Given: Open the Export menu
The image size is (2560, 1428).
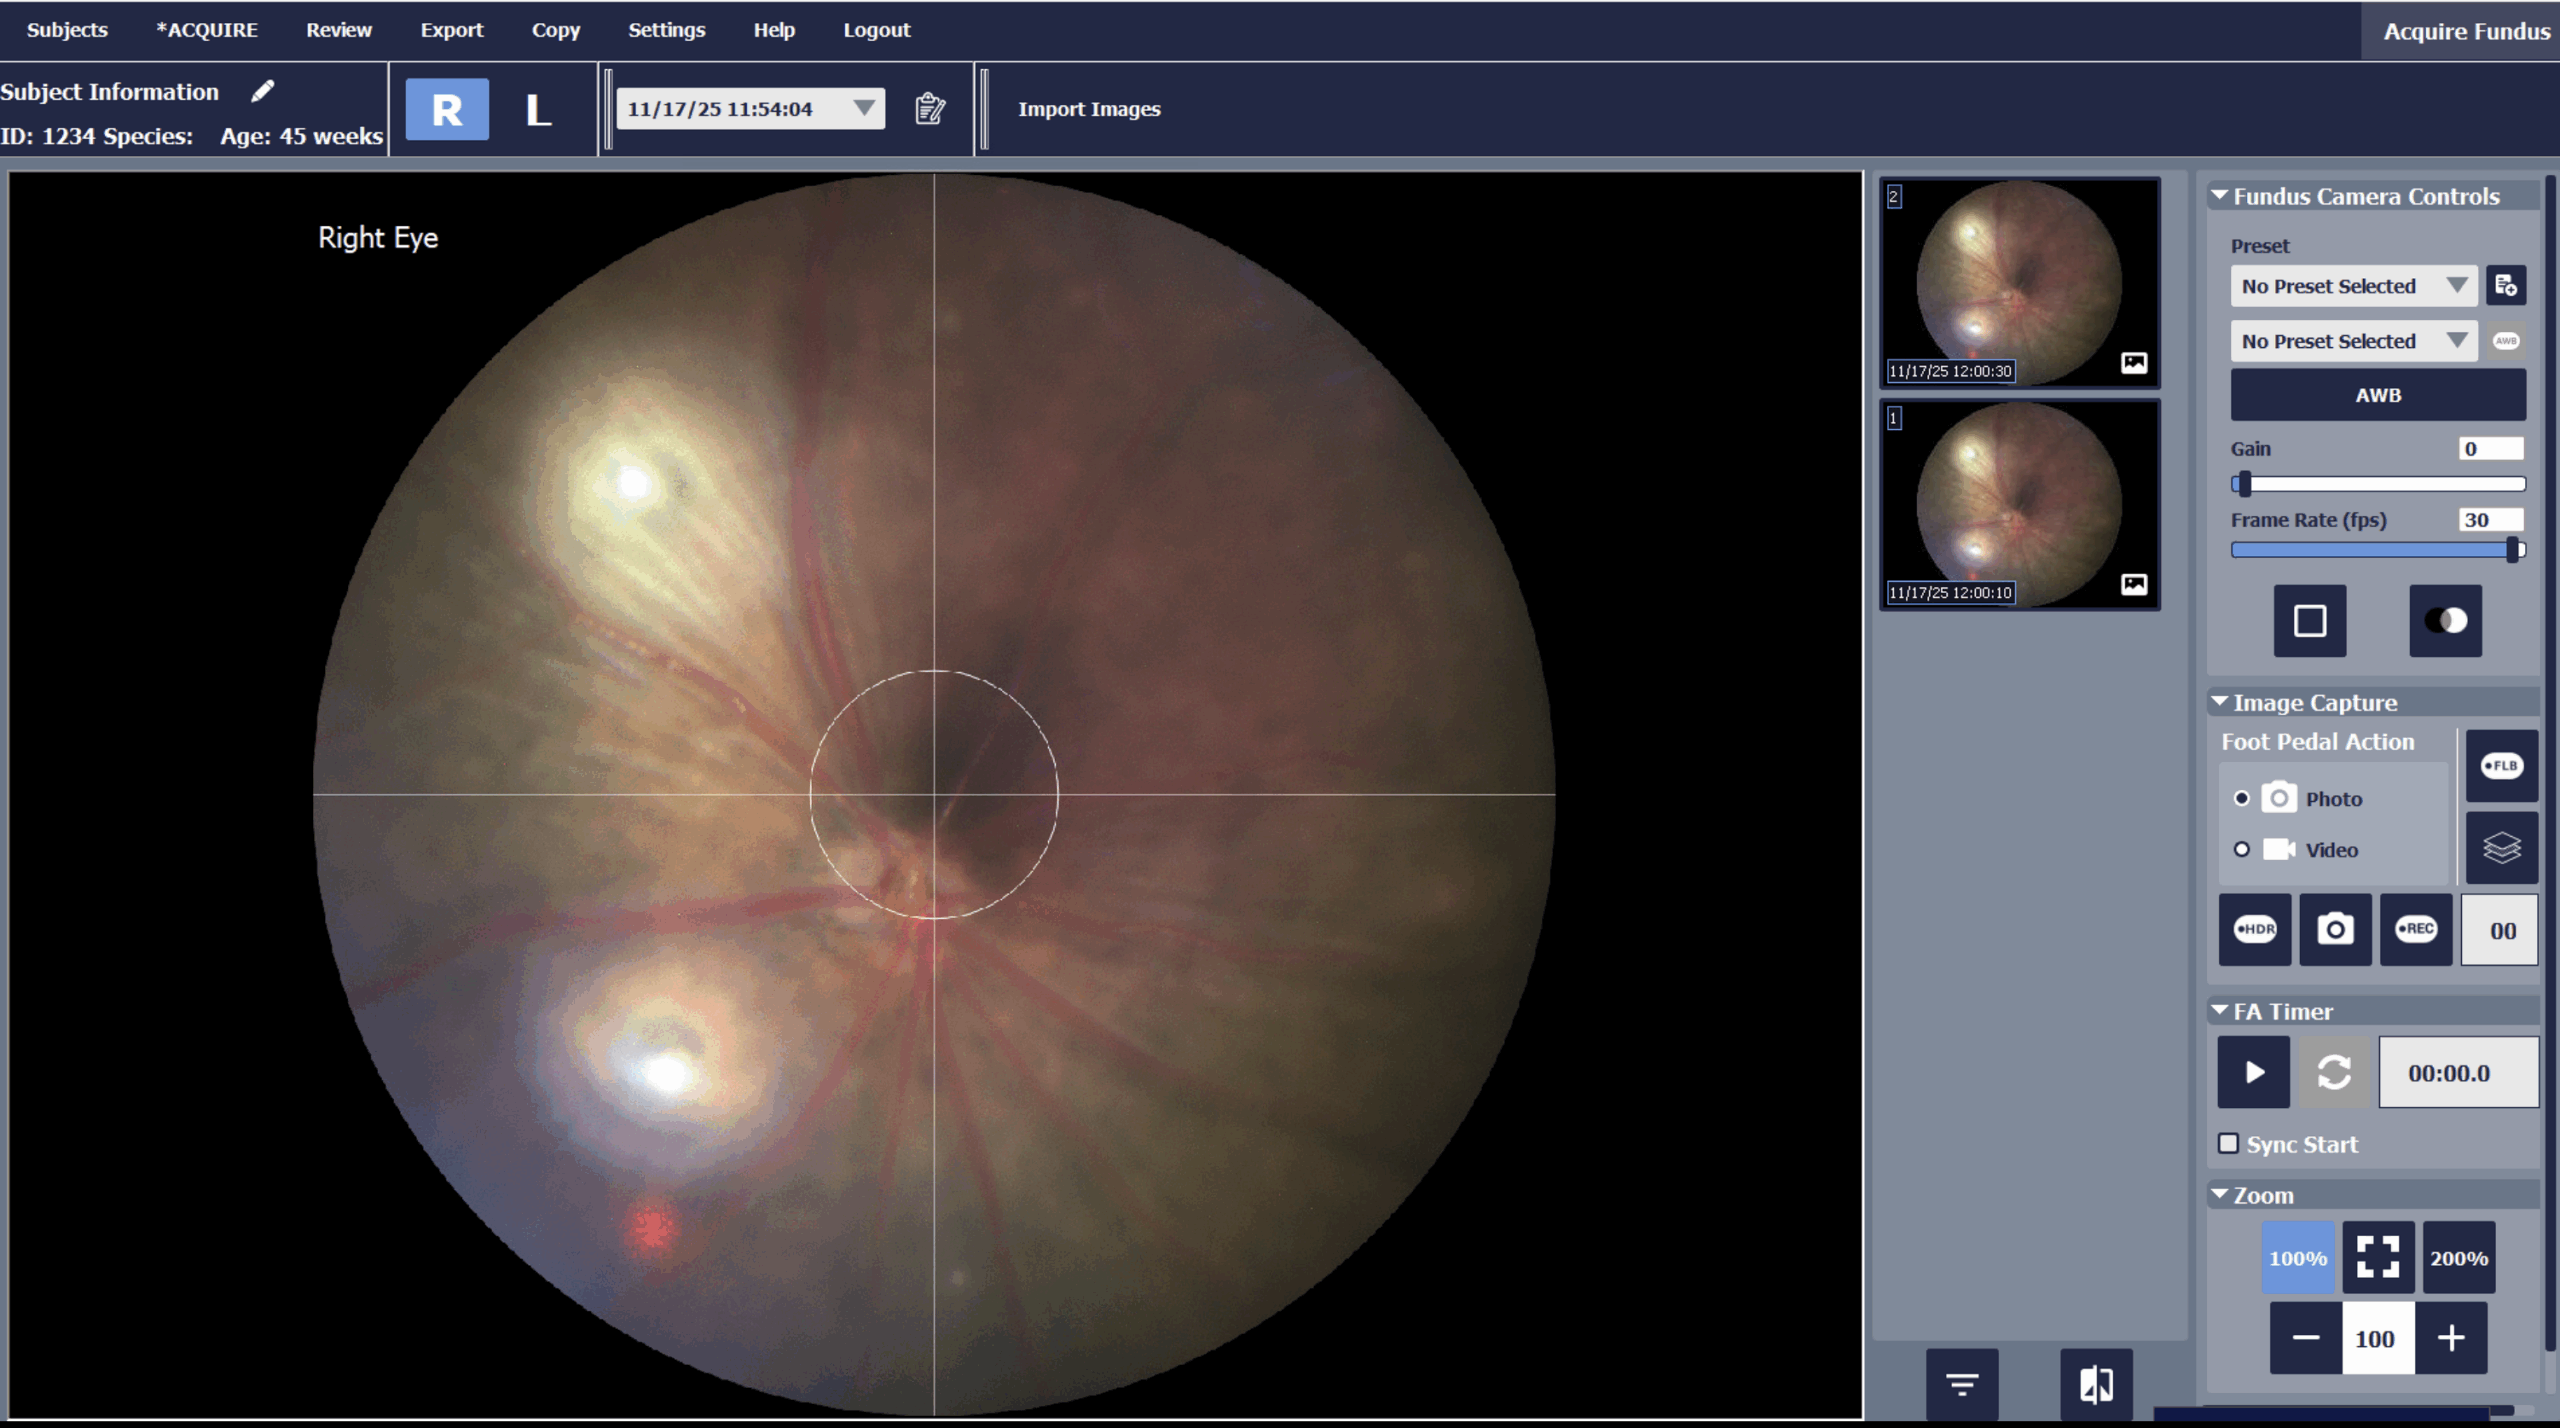Looking at the screenshot, I should pyautogui.click(x=451, y=30).
